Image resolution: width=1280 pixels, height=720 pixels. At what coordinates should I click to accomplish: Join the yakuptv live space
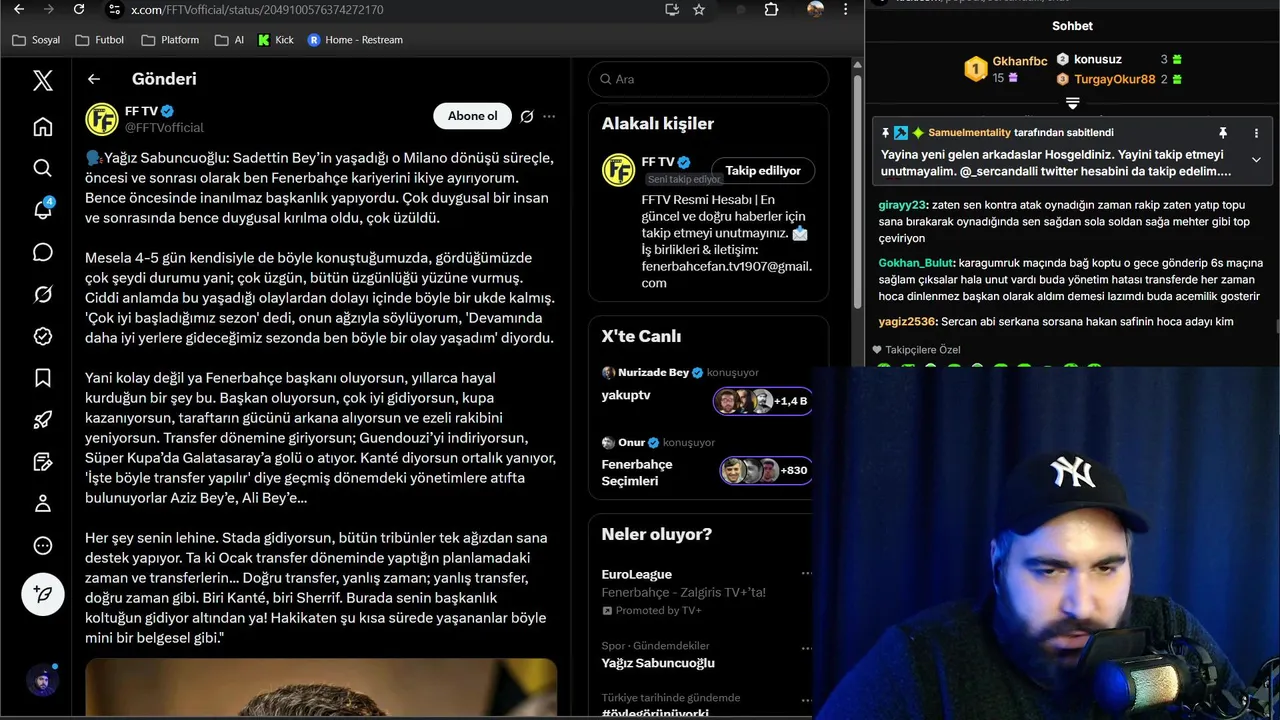[x=626, y=395]
